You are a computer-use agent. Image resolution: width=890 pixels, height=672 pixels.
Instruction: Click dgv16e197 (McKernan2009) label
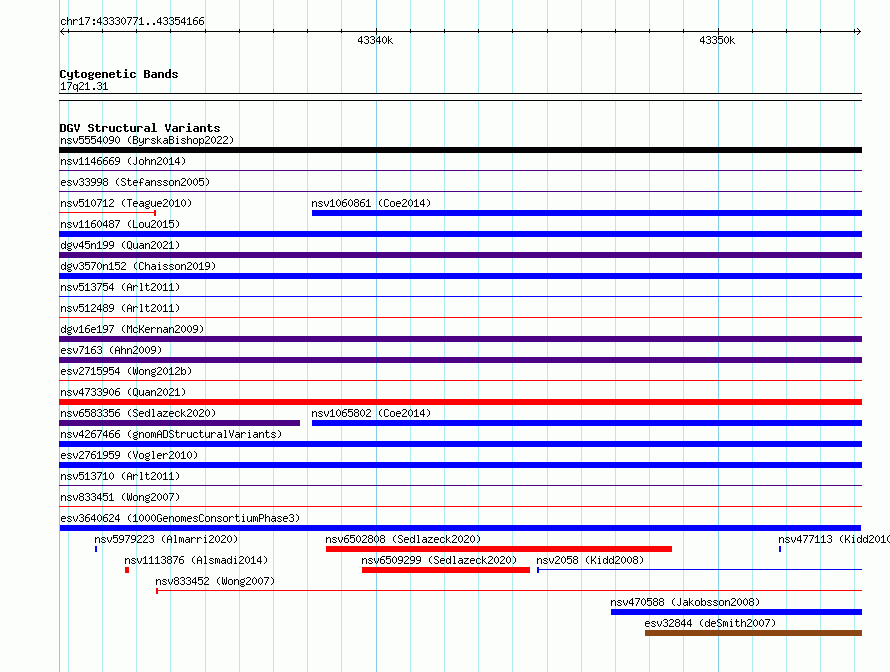click(x=132, y=329)
